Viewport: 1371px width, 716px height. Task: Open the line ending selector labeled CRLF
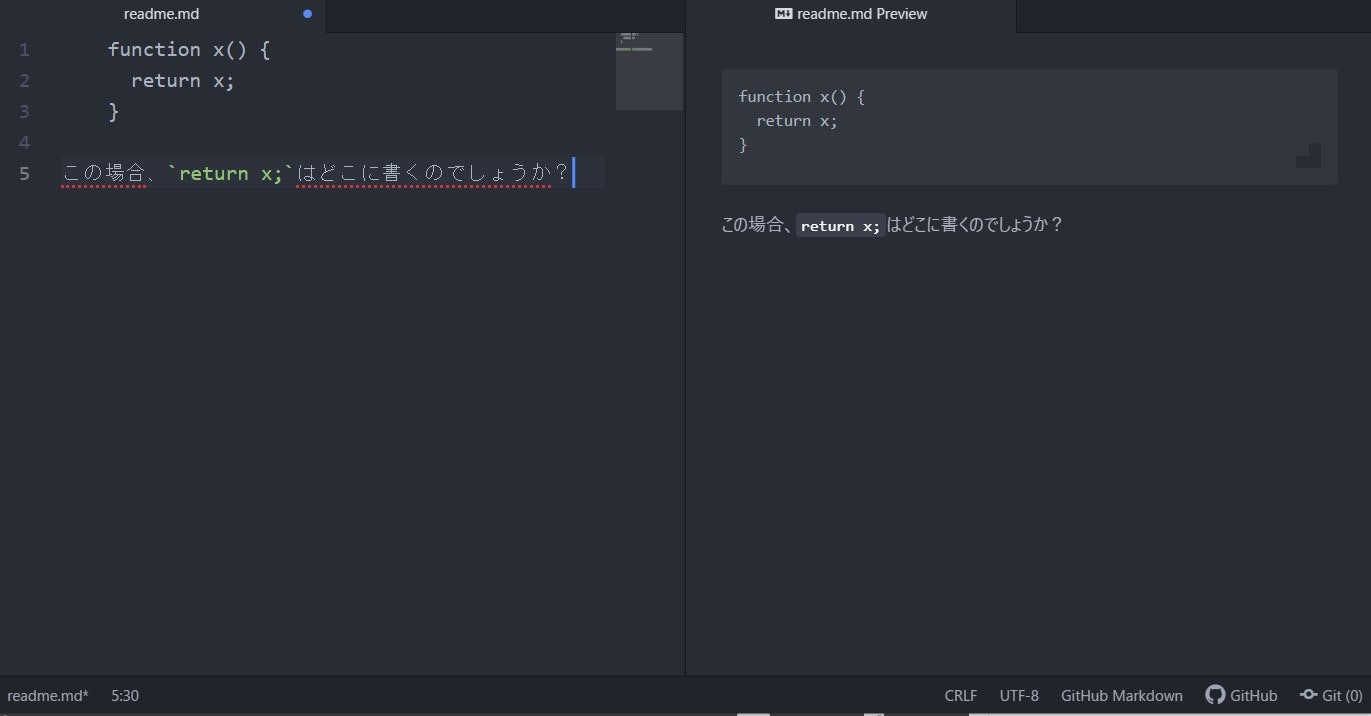(960, 695)
